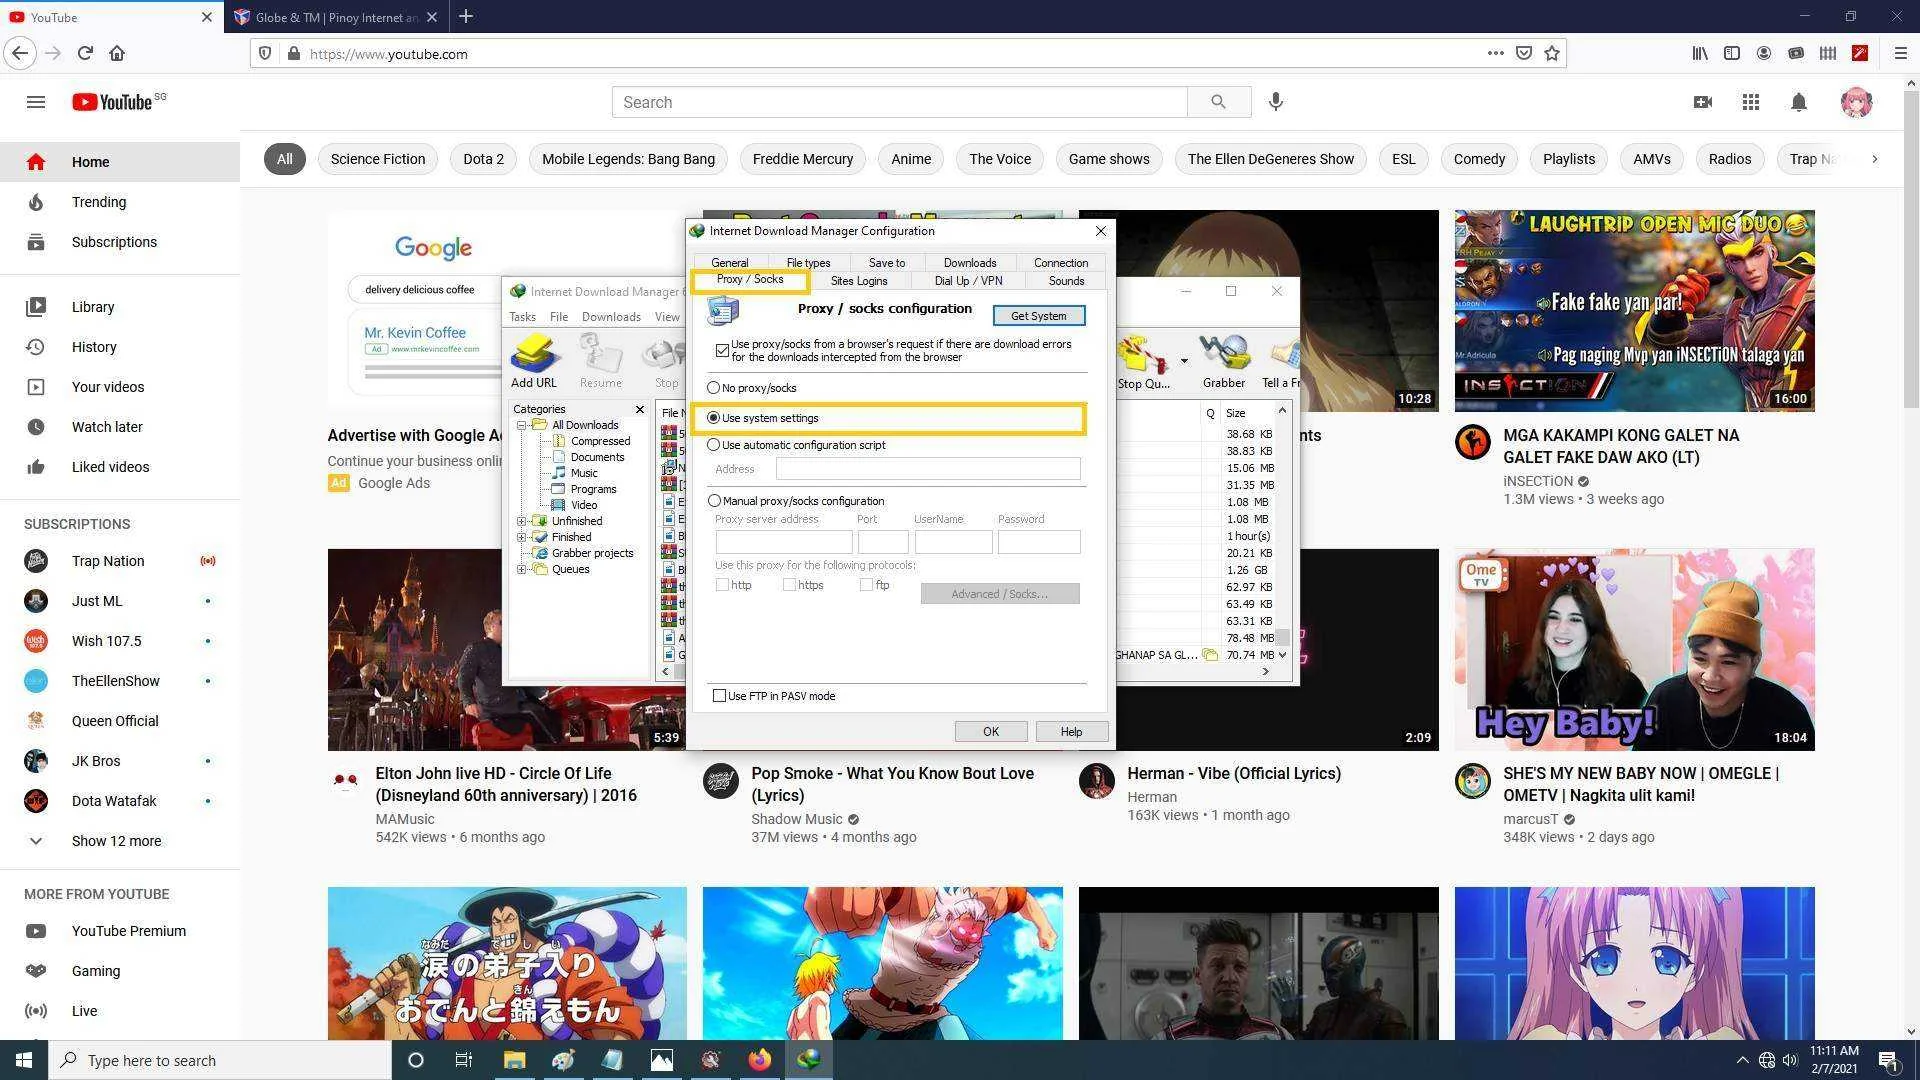Image resolution: width=1920 pixels, height=1080 pixels.
Task: Toggle use proxy from browser's request checkbox
Action: (722, 350)
